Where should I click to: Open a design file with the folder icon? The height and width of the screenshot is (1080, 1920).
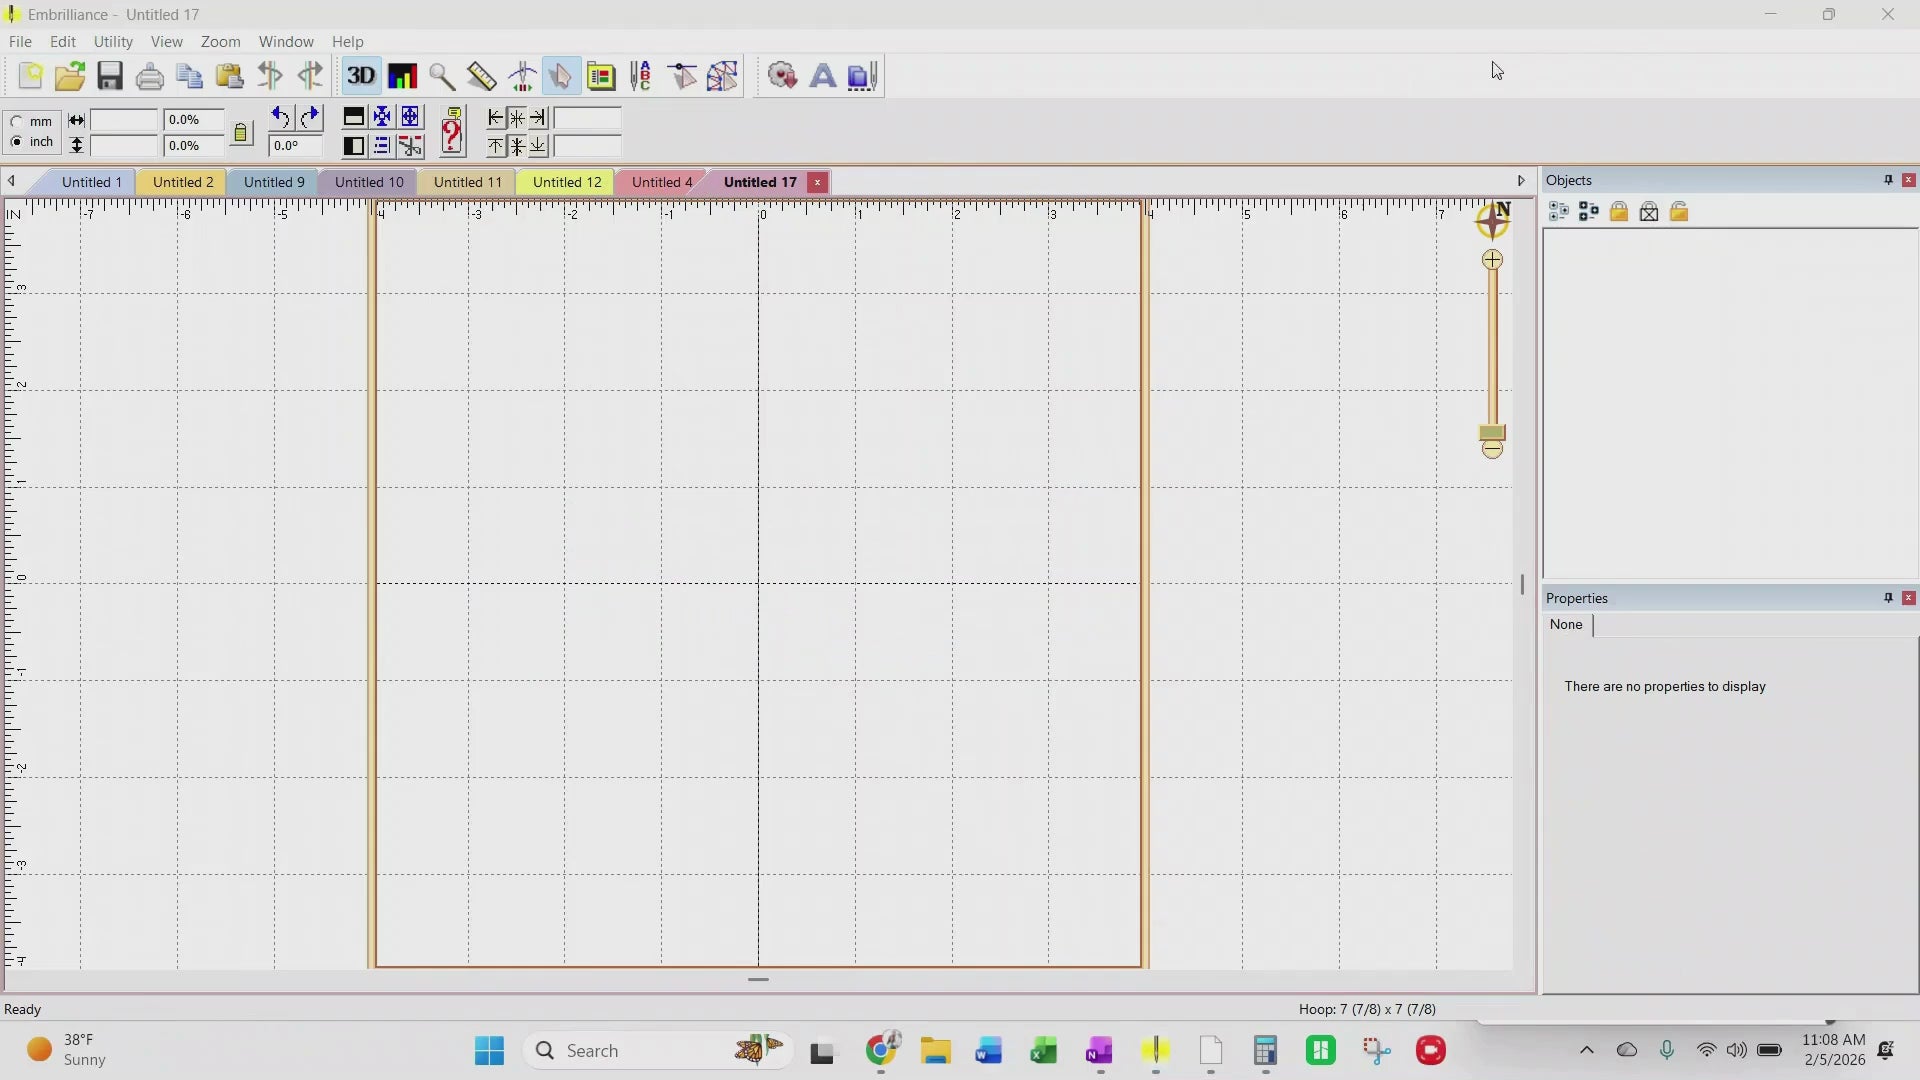[x=70, y=76]
